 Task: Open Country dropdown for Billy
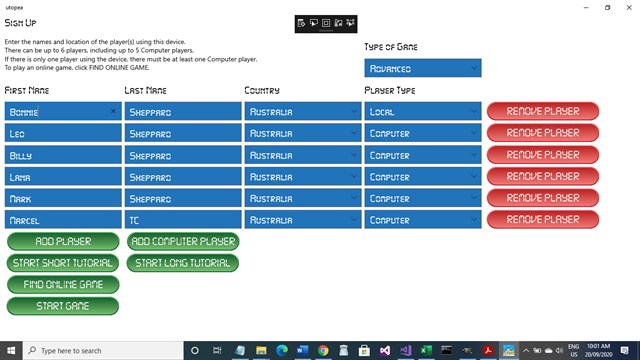click(x=303, y=155)
